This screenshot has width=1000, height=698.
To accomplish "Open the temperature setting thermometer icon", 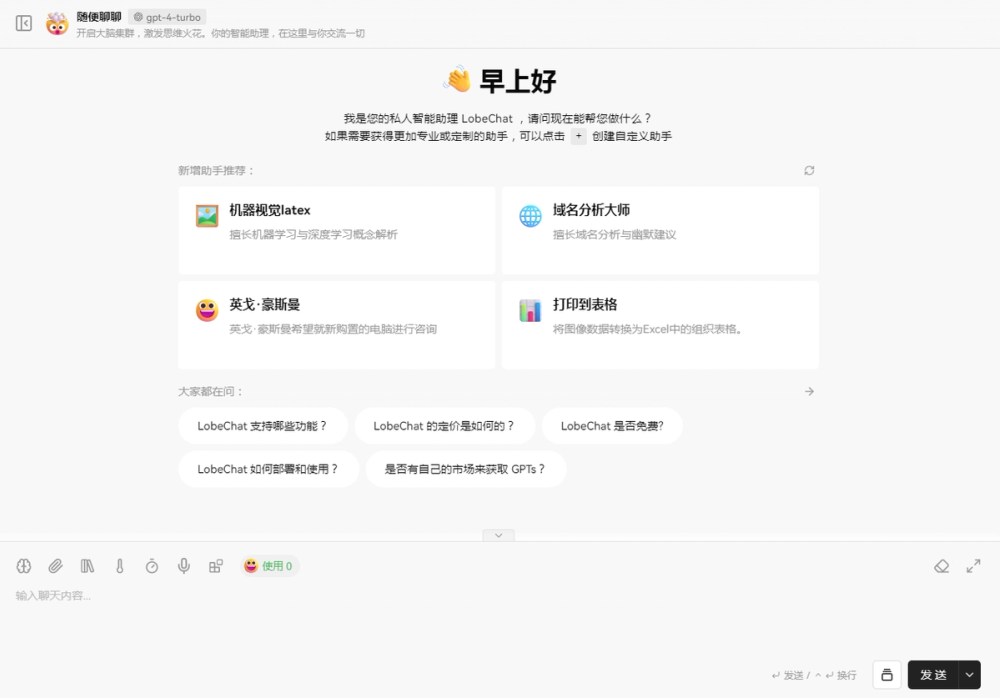I will click(119, 566).
